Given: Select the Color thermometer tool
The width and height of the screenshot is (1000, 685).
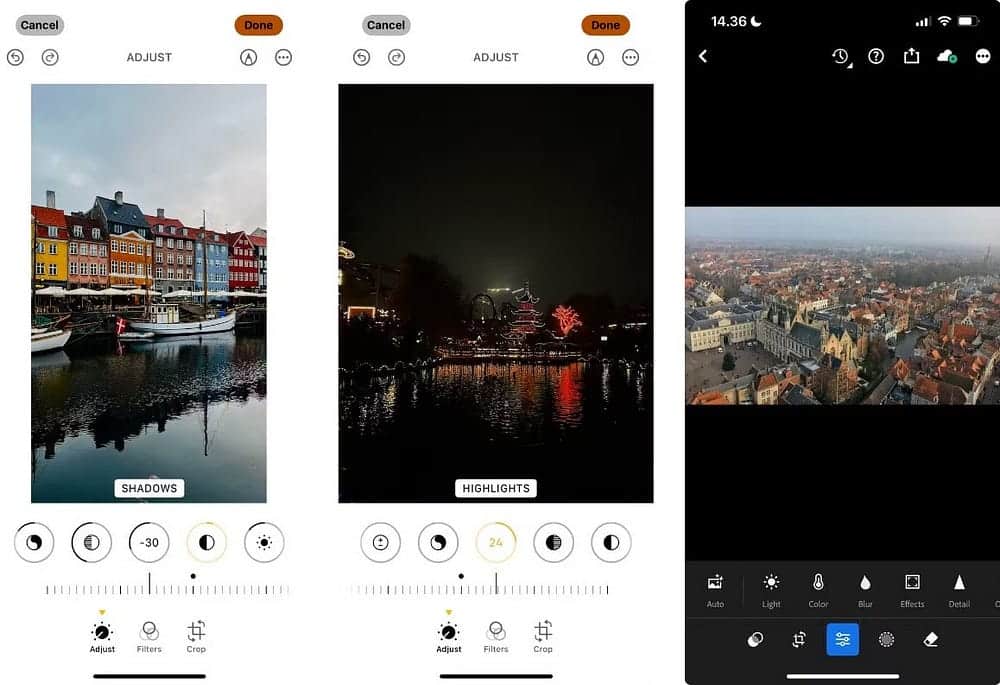Looking at the screenshot, I should click(818, 589).
